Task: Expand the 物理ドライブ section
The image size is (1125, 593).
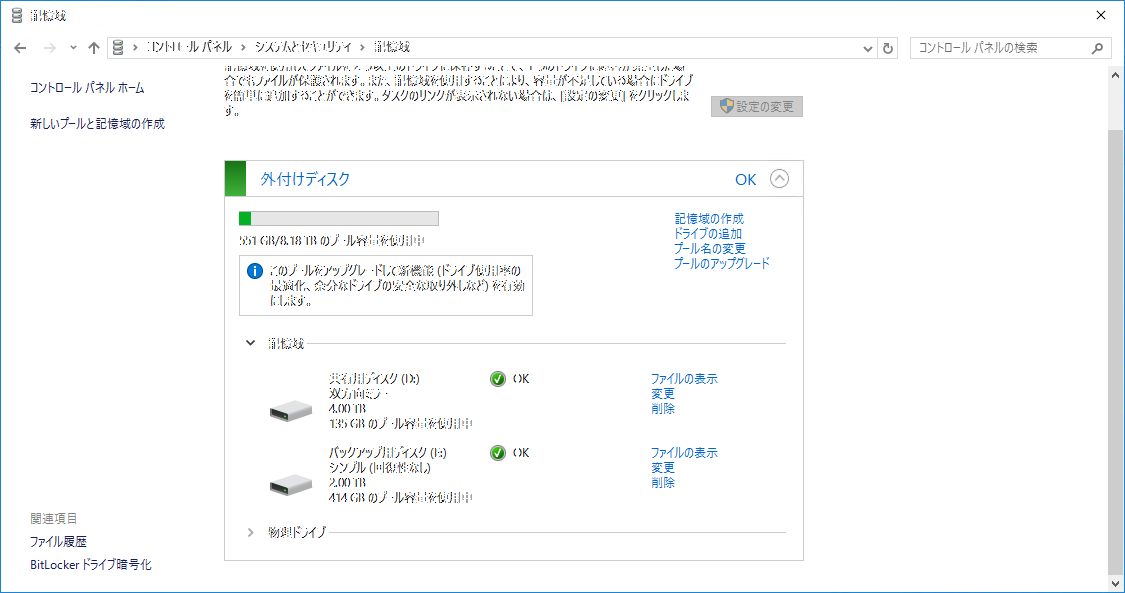Action: (250, 532)
